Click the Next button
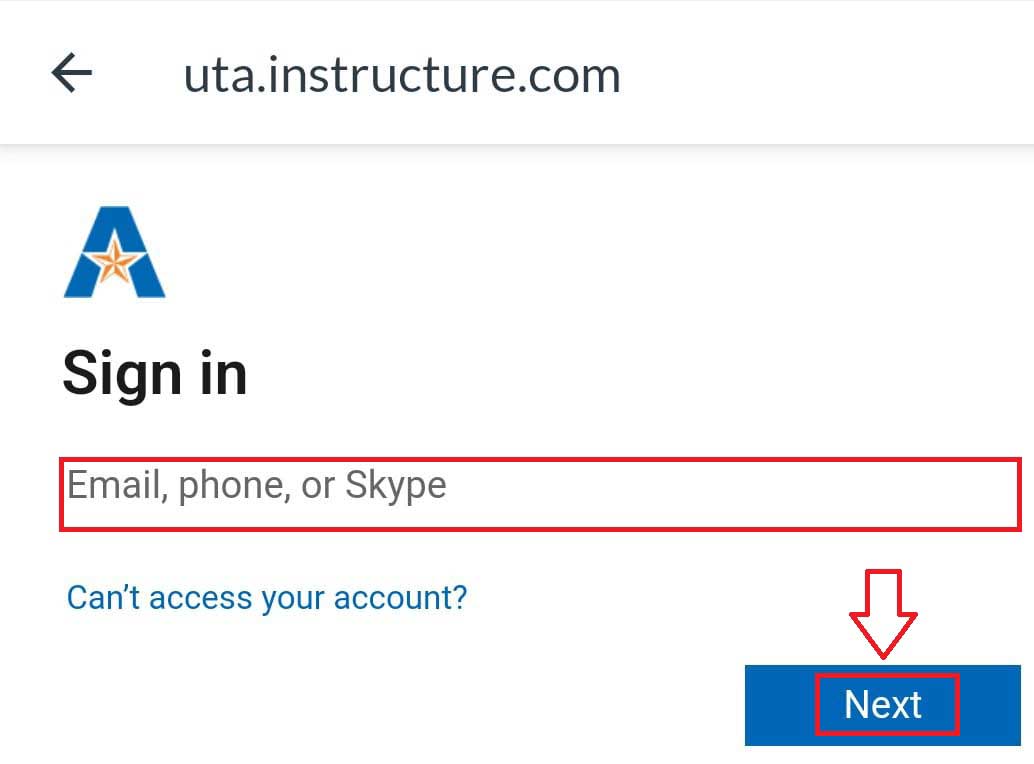Screen dimensions: 1034x764 [x=883, y=705]
